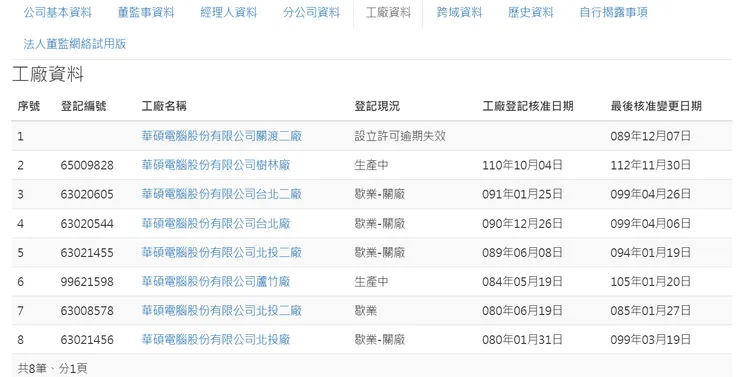Open the 華碩電腦股份有限公司蘆竹廠 link
The height and width of the screenshot is (377, 740).
click(216, 282)
